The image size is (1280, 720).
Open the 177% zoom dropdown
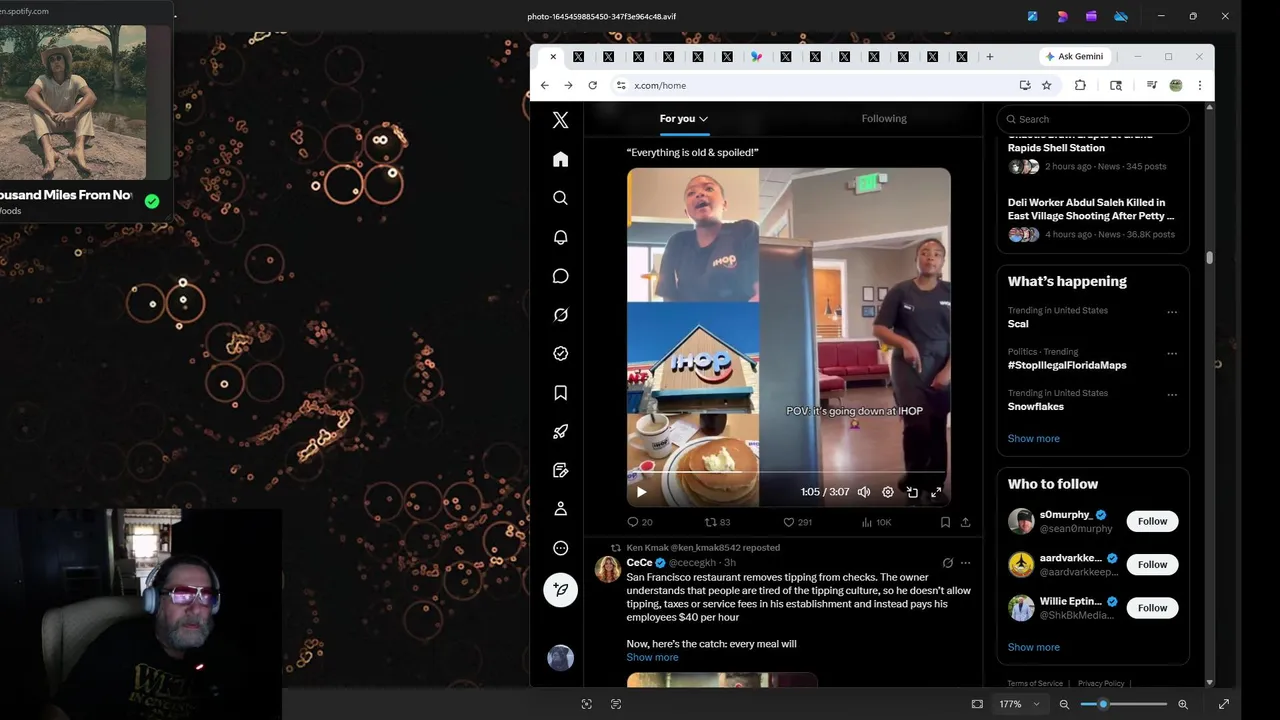pyautogui.click(x=1036, y=704)
